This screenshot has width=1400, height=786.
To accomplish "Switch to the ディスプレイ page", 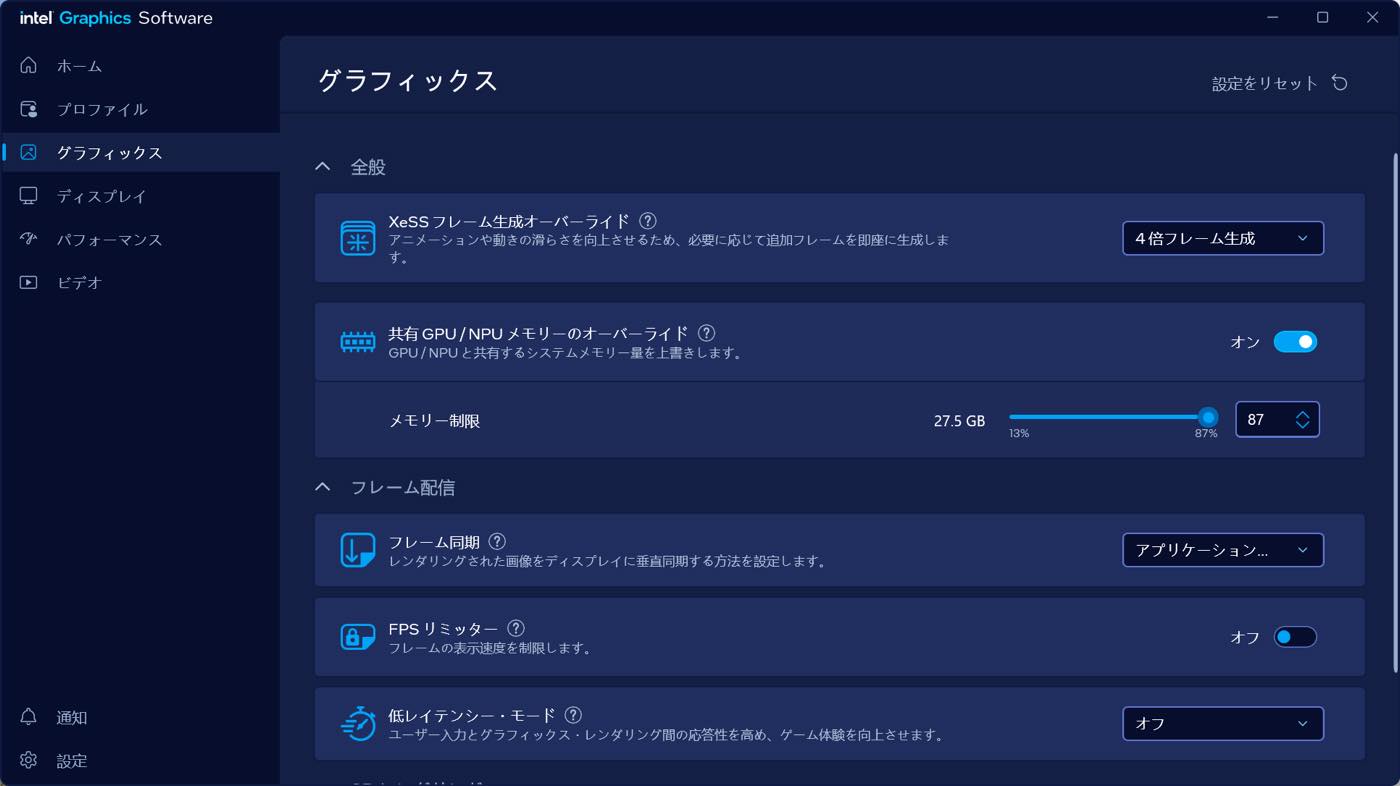I will [x=140, y=196].
